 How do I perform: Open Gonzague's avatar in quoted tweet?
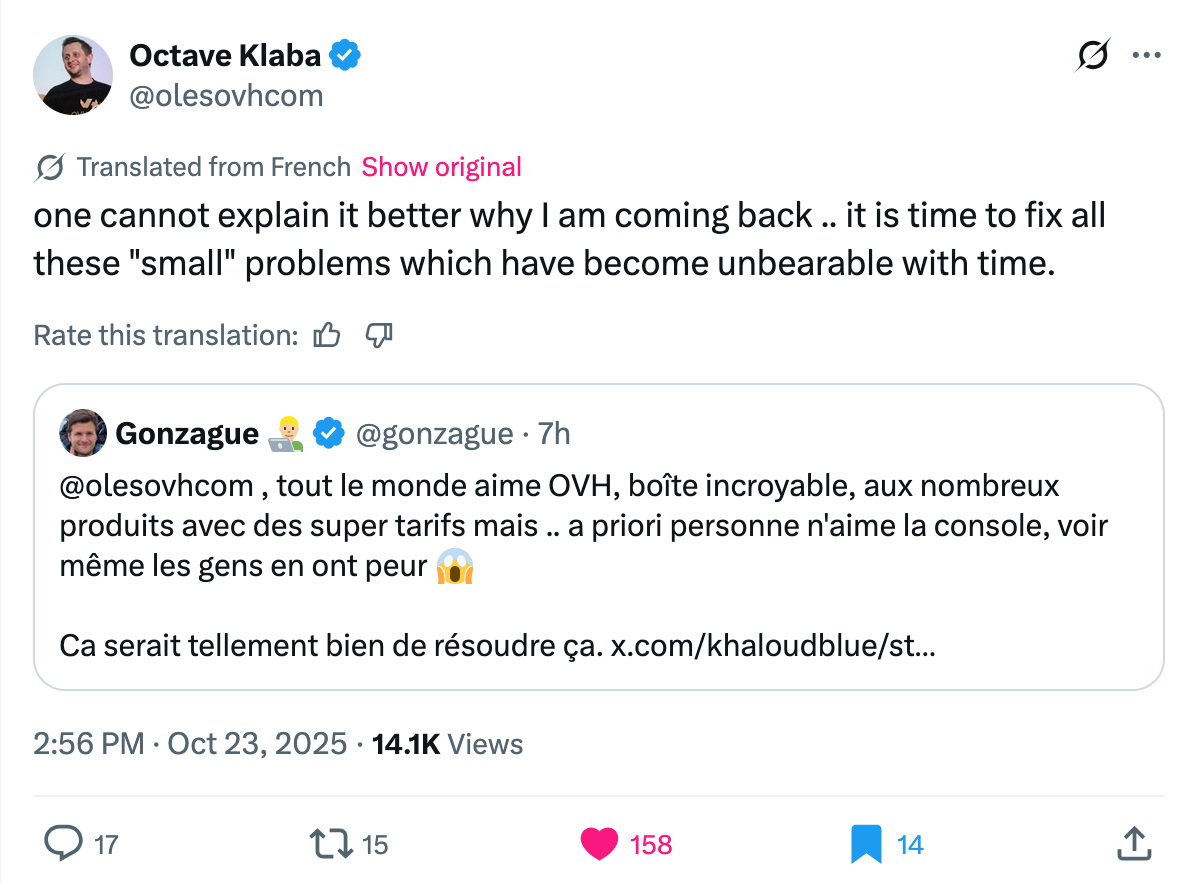pos(83,433)
